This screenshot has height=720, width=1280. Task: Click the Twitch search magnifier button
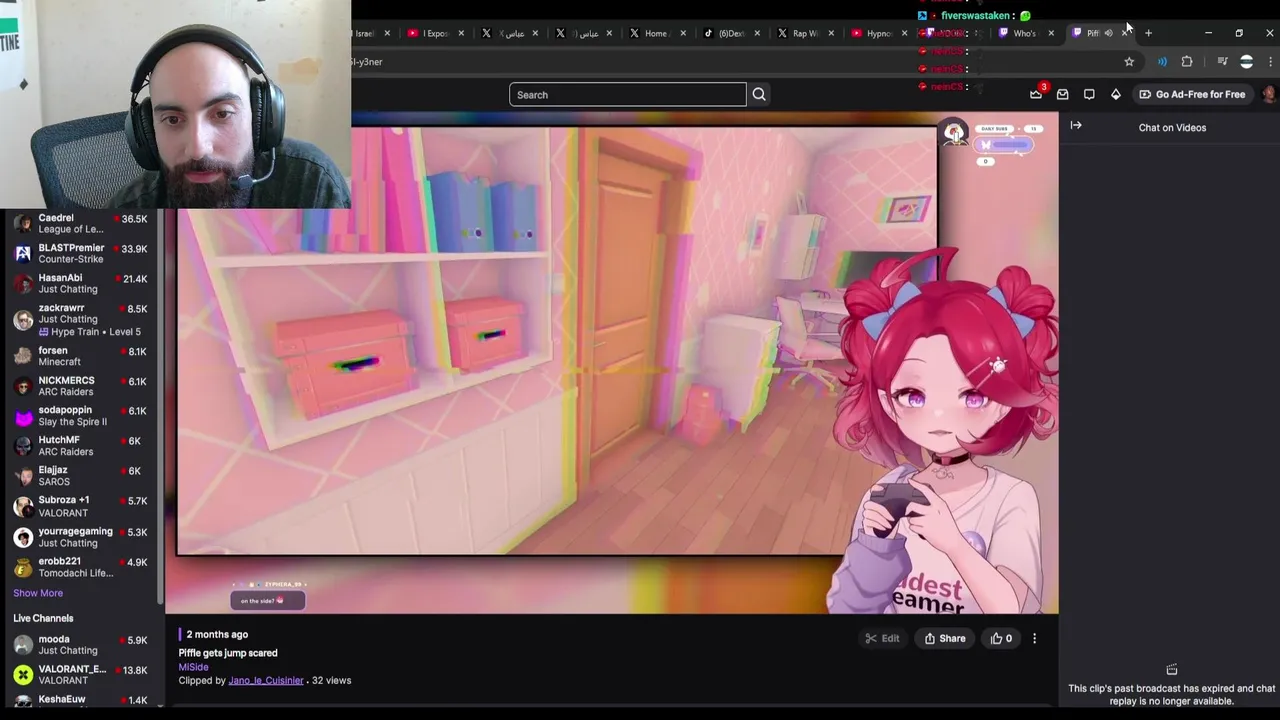(759, 94)
